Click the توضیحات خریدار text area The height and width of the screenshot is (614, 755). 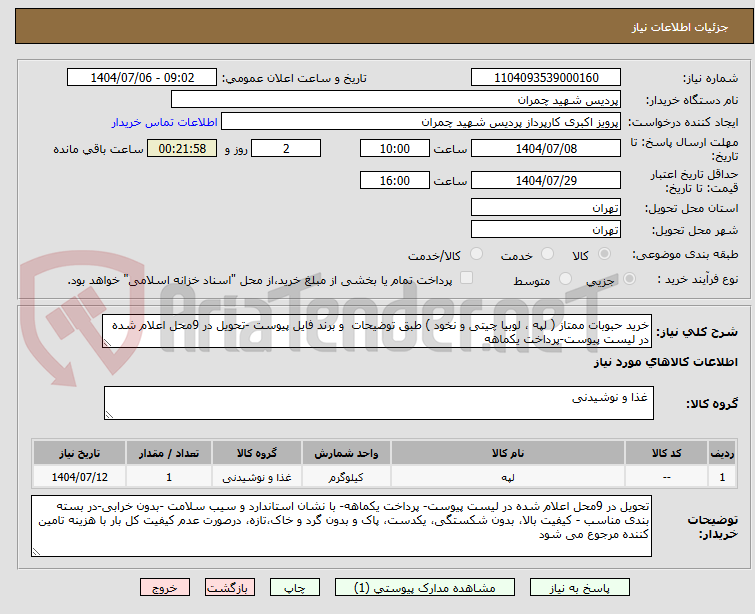click(341, 526)
